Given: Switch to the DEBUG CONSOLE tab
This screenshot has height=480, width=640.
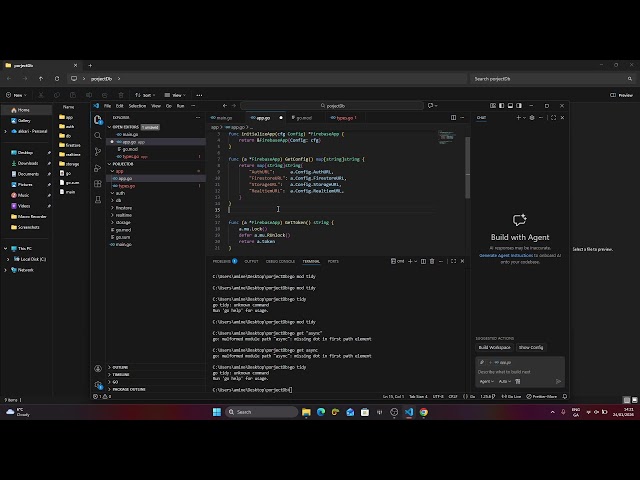Looking at the screenshot, I should 280,261.
